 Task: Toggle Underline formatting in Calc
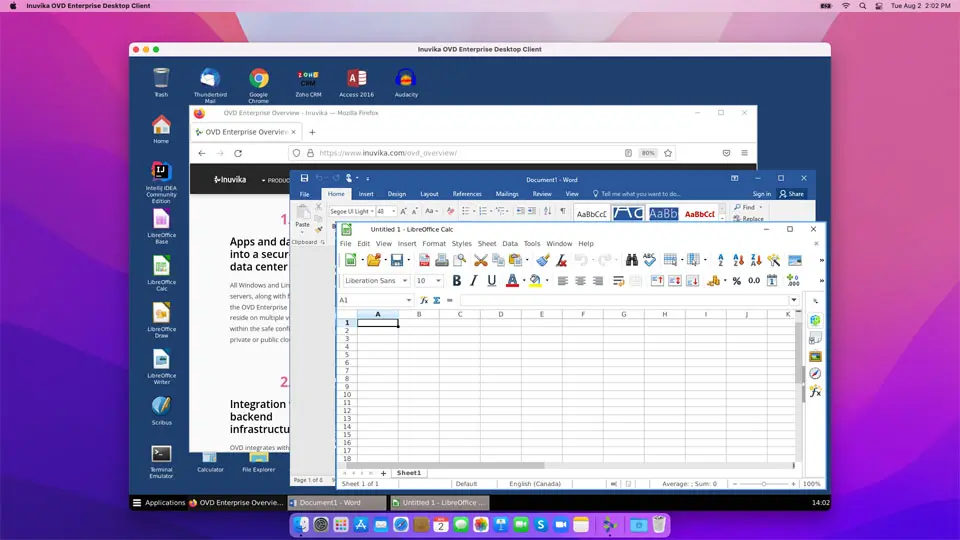point(491,281)
